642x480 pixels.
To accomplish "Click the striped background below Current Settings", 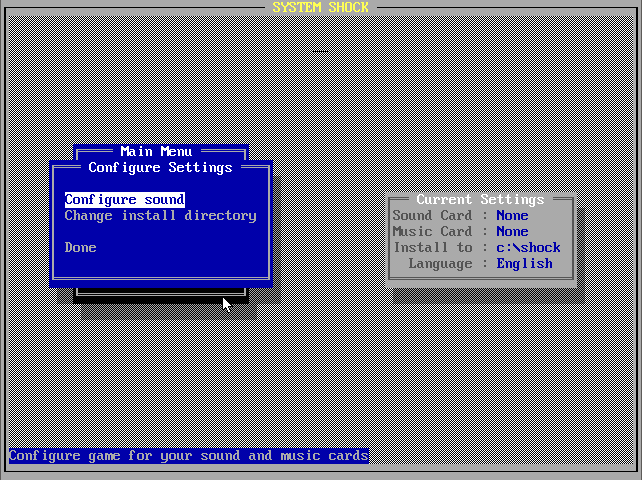I will (480, 360).
